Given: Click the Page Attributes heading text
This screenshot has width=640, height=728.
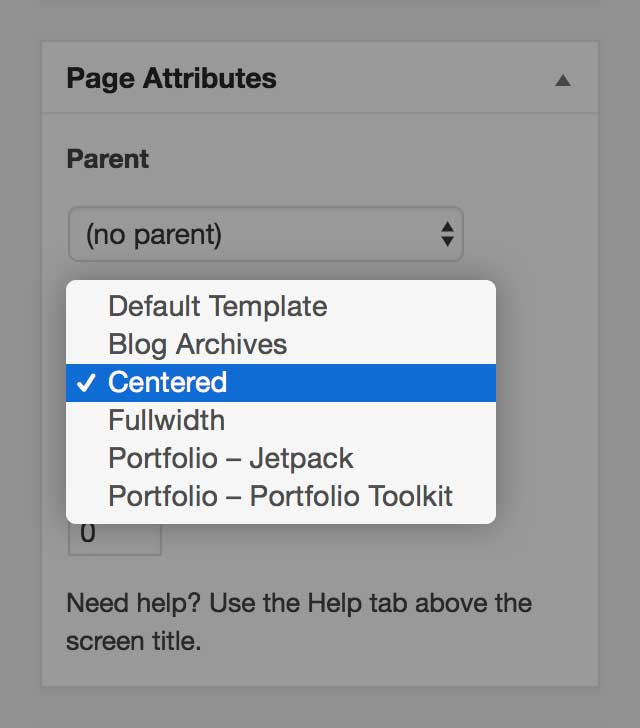Looking at the screenshot, I should (171, 78).
